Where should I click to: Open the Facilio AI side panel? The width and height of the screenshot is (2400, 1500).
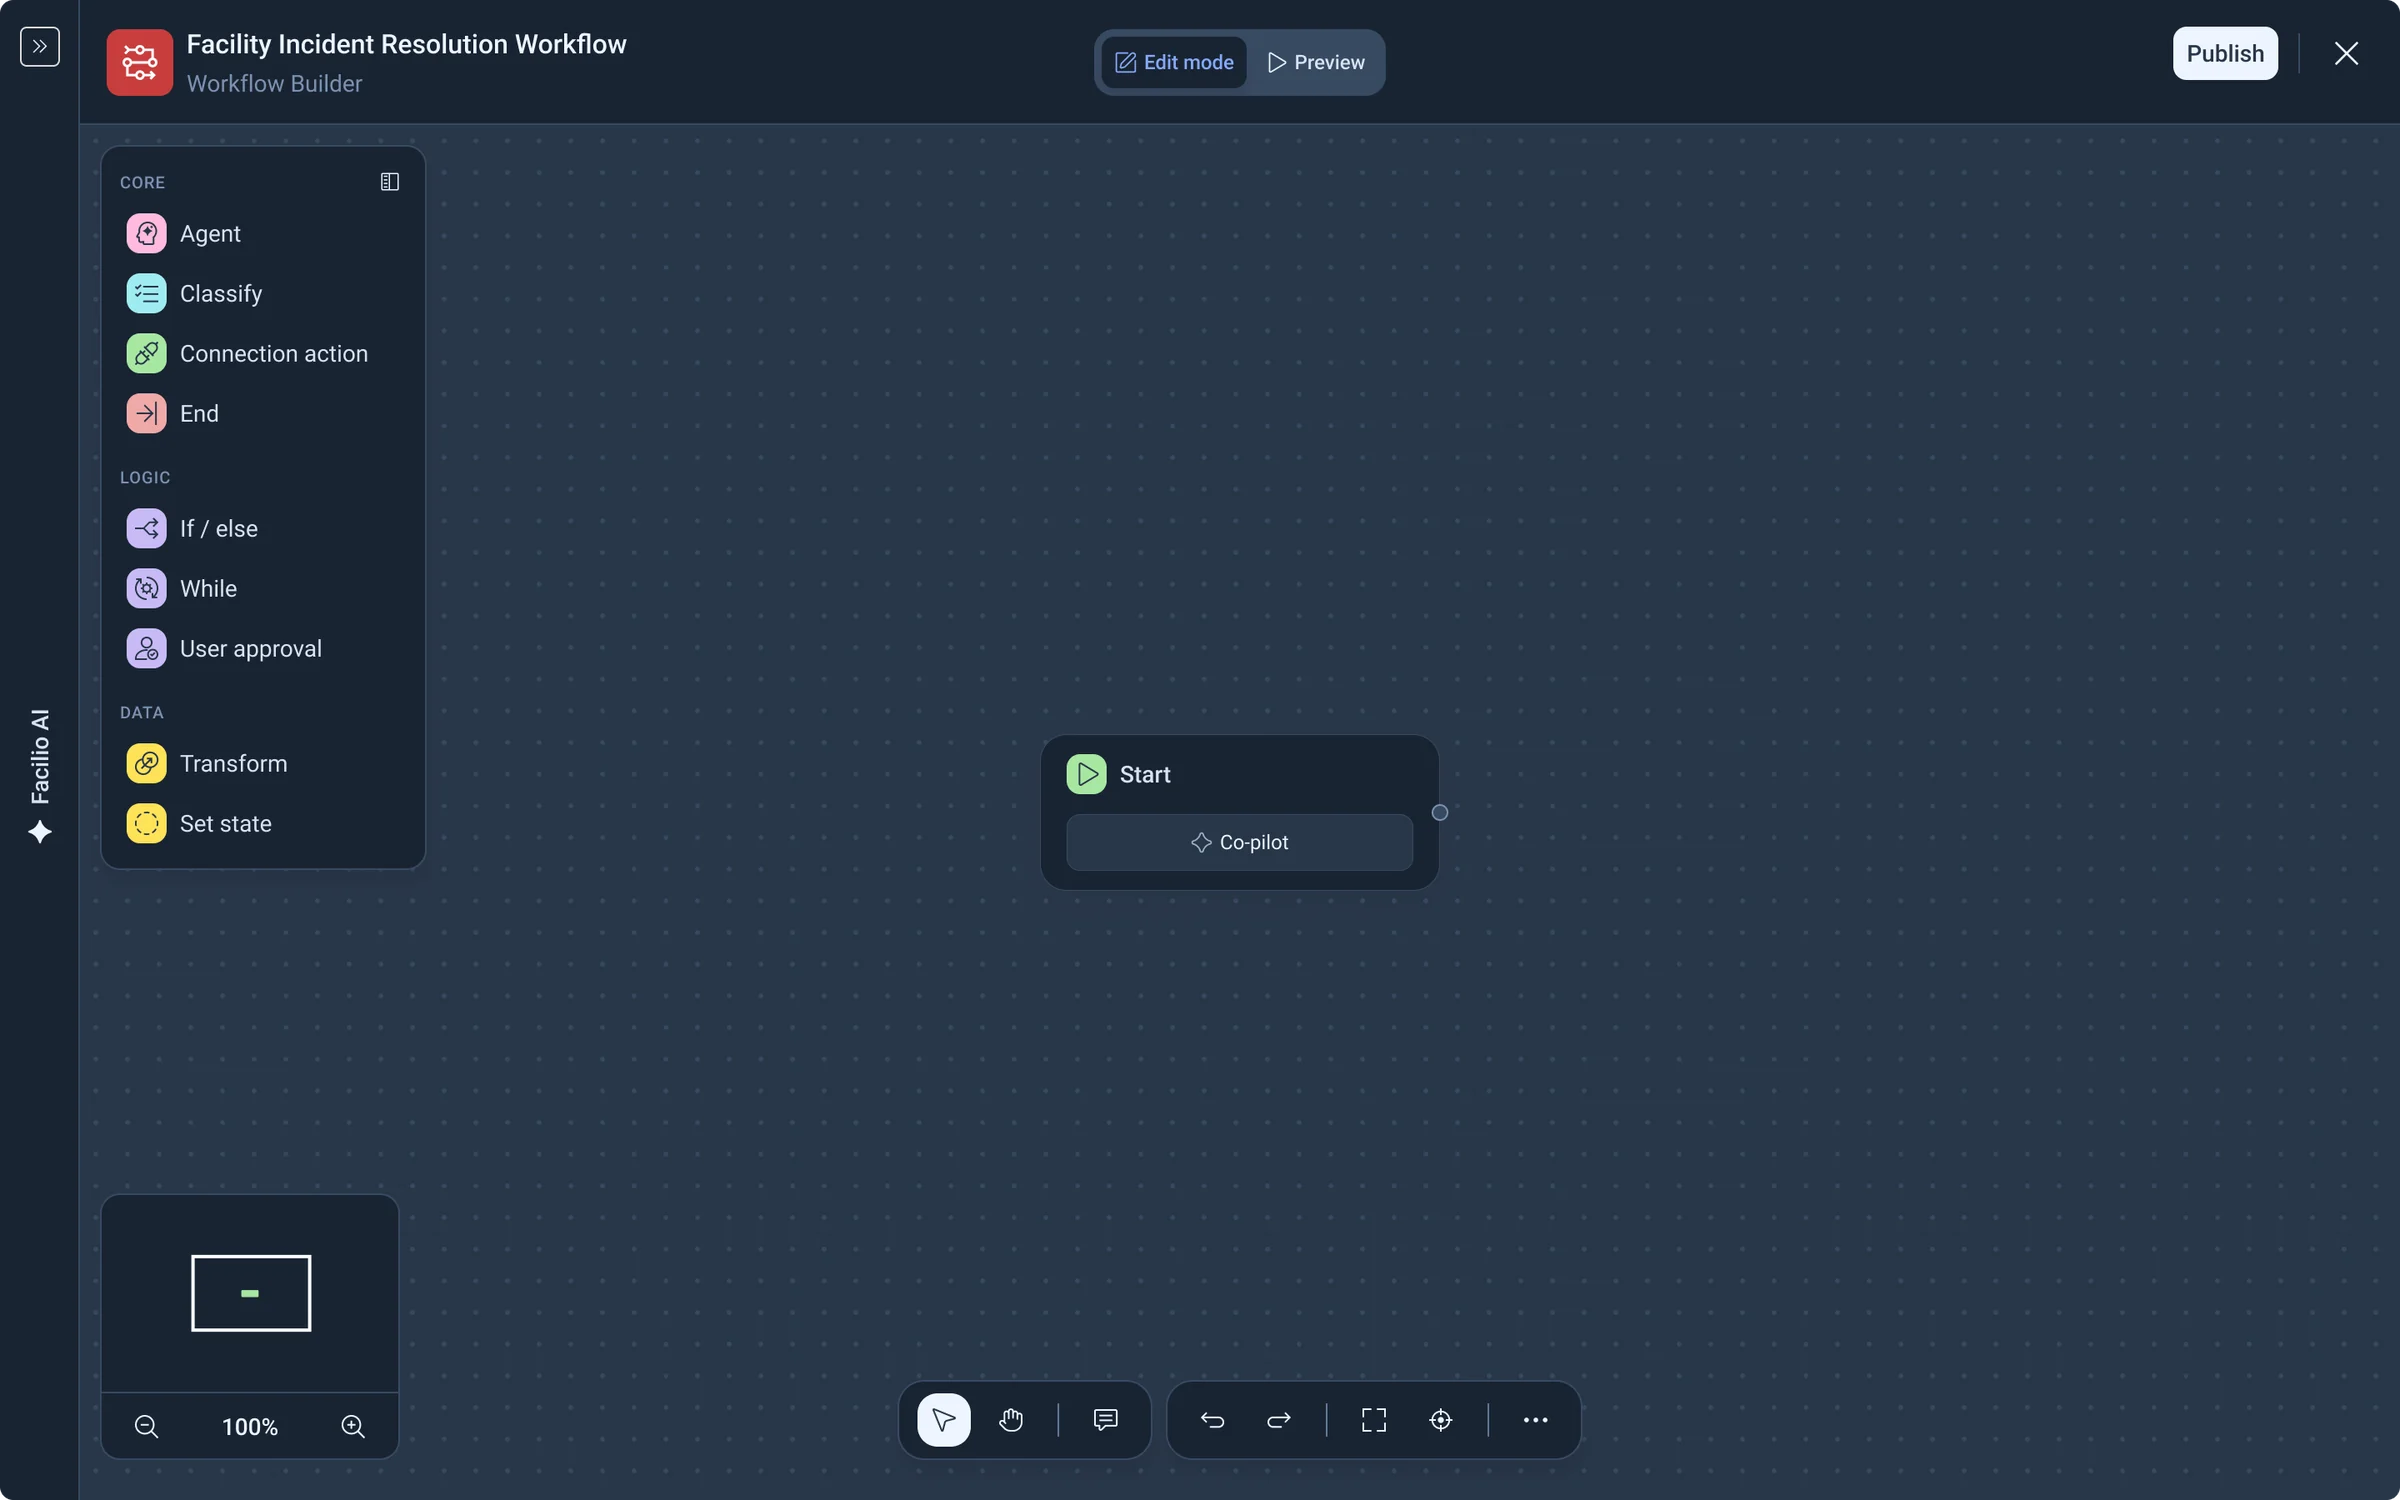[40, 776]
